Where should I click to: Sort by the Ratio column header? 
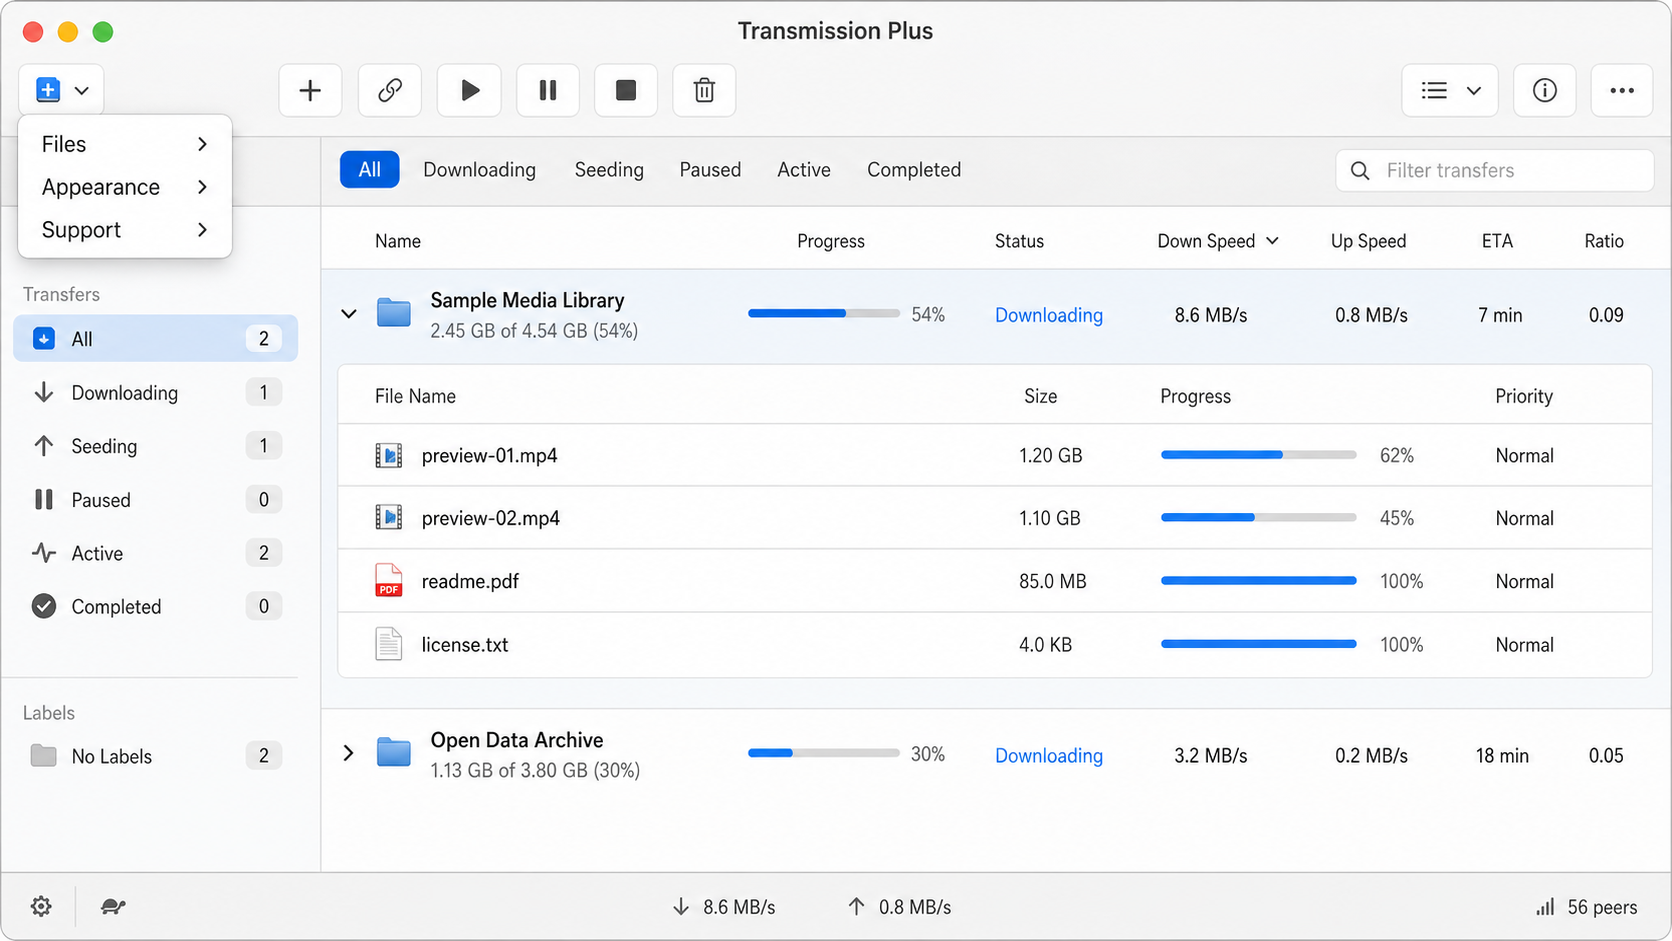(1604, 241)
